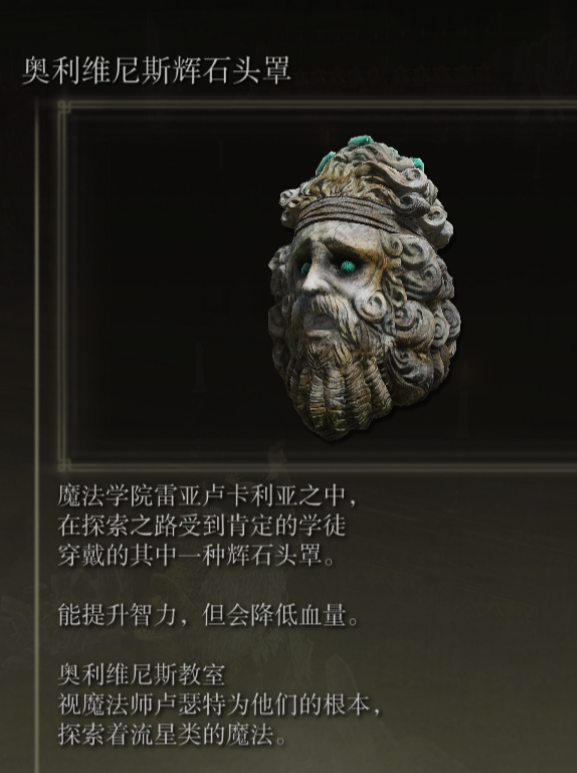Click the mask's left glowing green eye
Screen dimensions: 577x773
click(305, 269)
